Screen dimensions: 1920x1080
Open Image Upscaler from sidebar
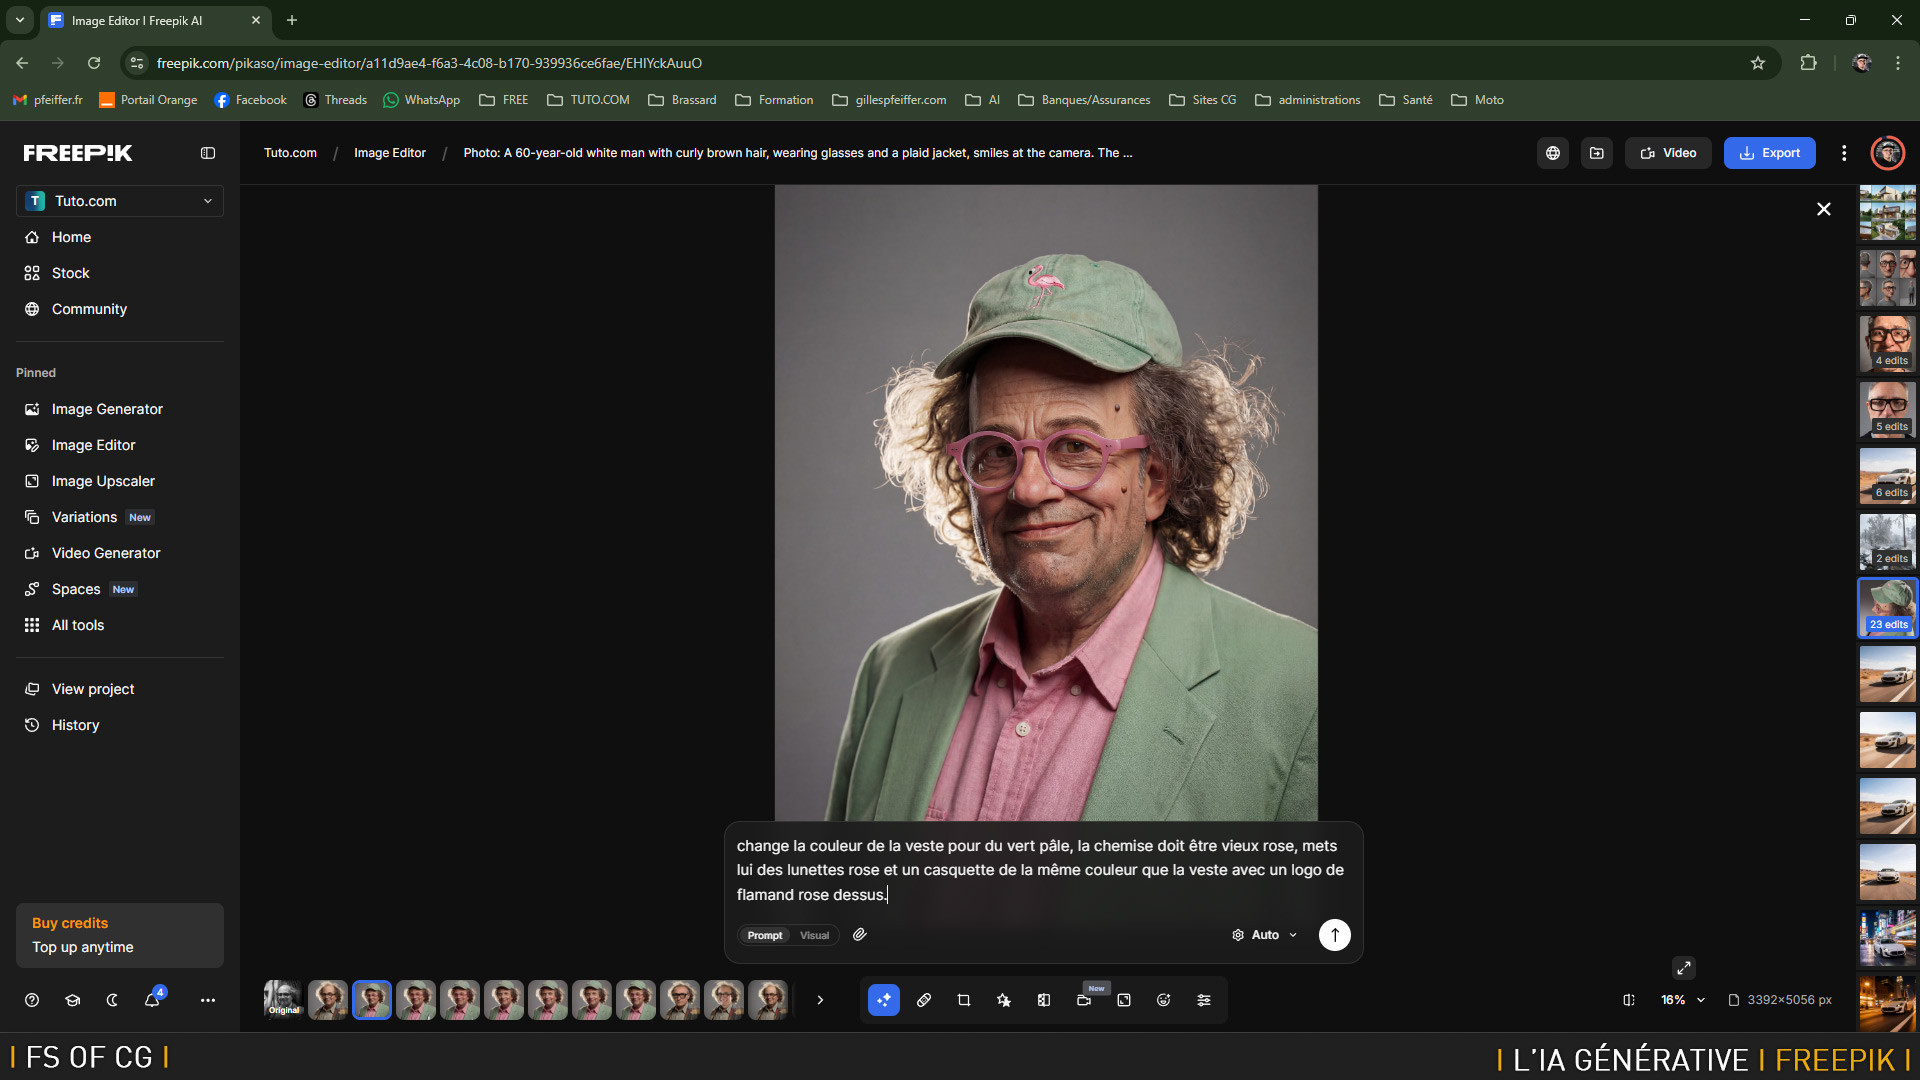pyautogui.click(x=103, y=481)
